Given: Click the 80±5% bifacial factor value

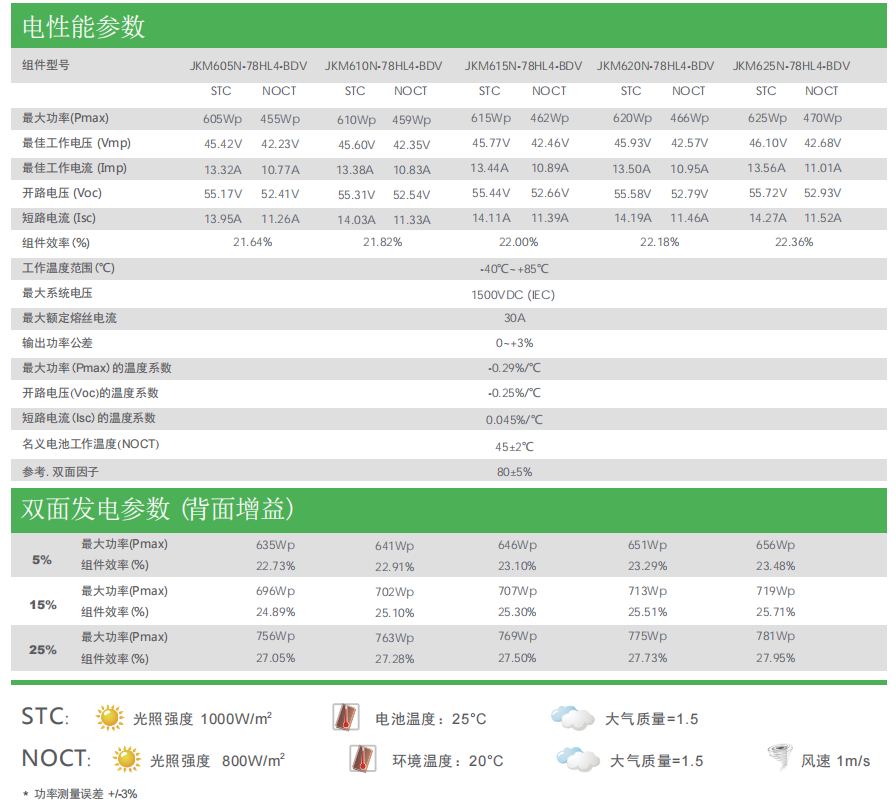Looking at the screenshot, I should tap(514, 472).
